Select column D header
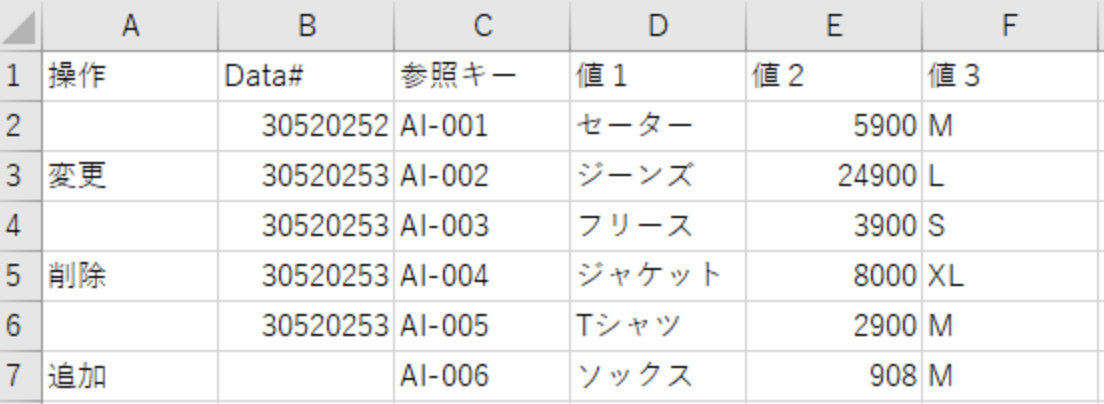 pyautogui.click(x=657, y=27)
